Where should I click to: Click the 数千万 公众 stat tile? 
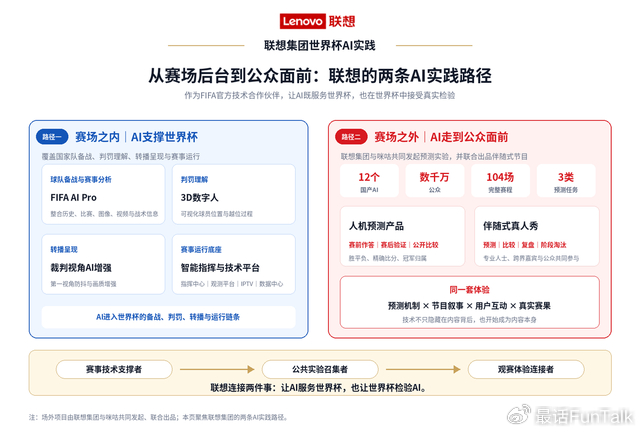(x=435, y=181)
